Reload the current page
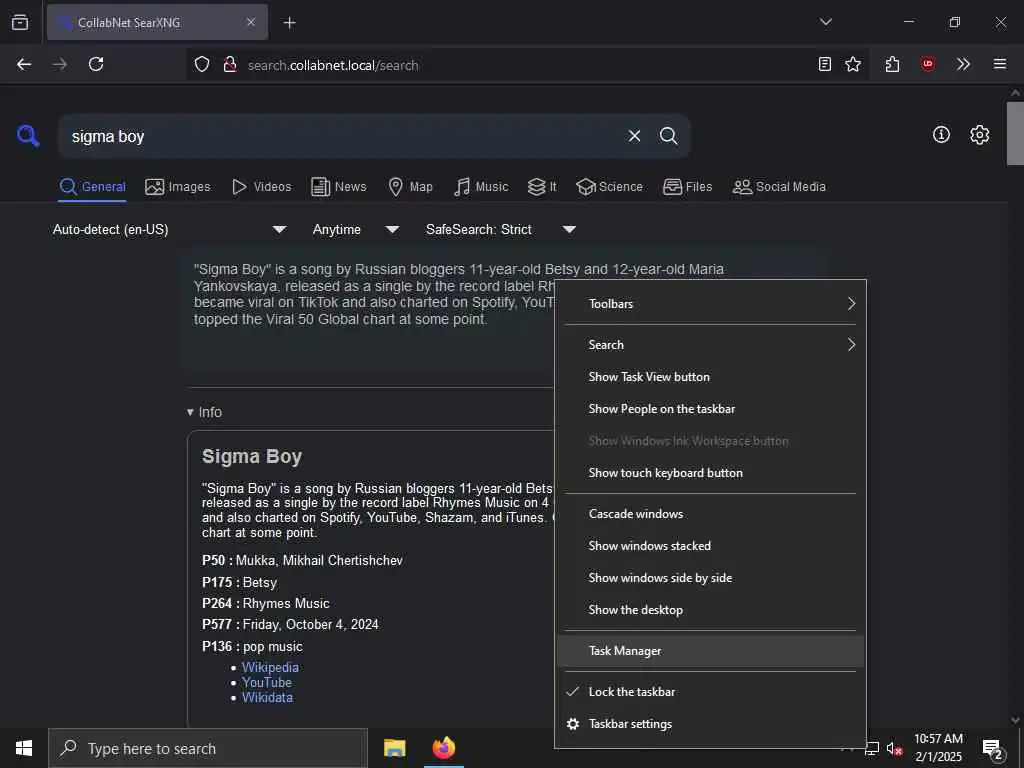 (96, 64)
